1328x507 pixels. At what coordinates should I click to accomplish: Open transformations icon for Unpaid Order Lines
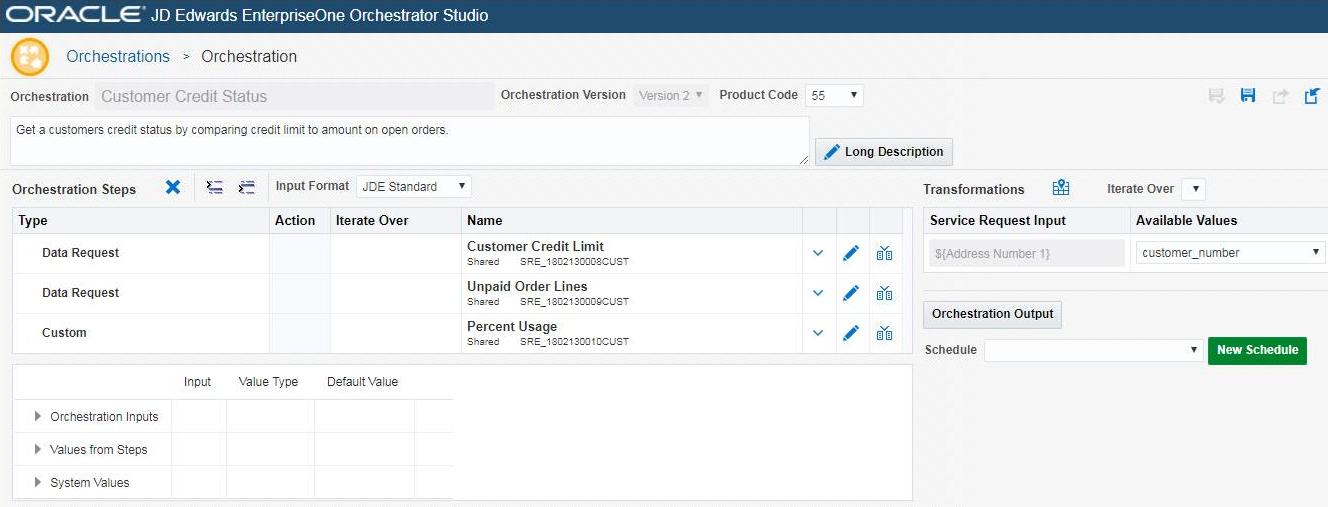884,293
